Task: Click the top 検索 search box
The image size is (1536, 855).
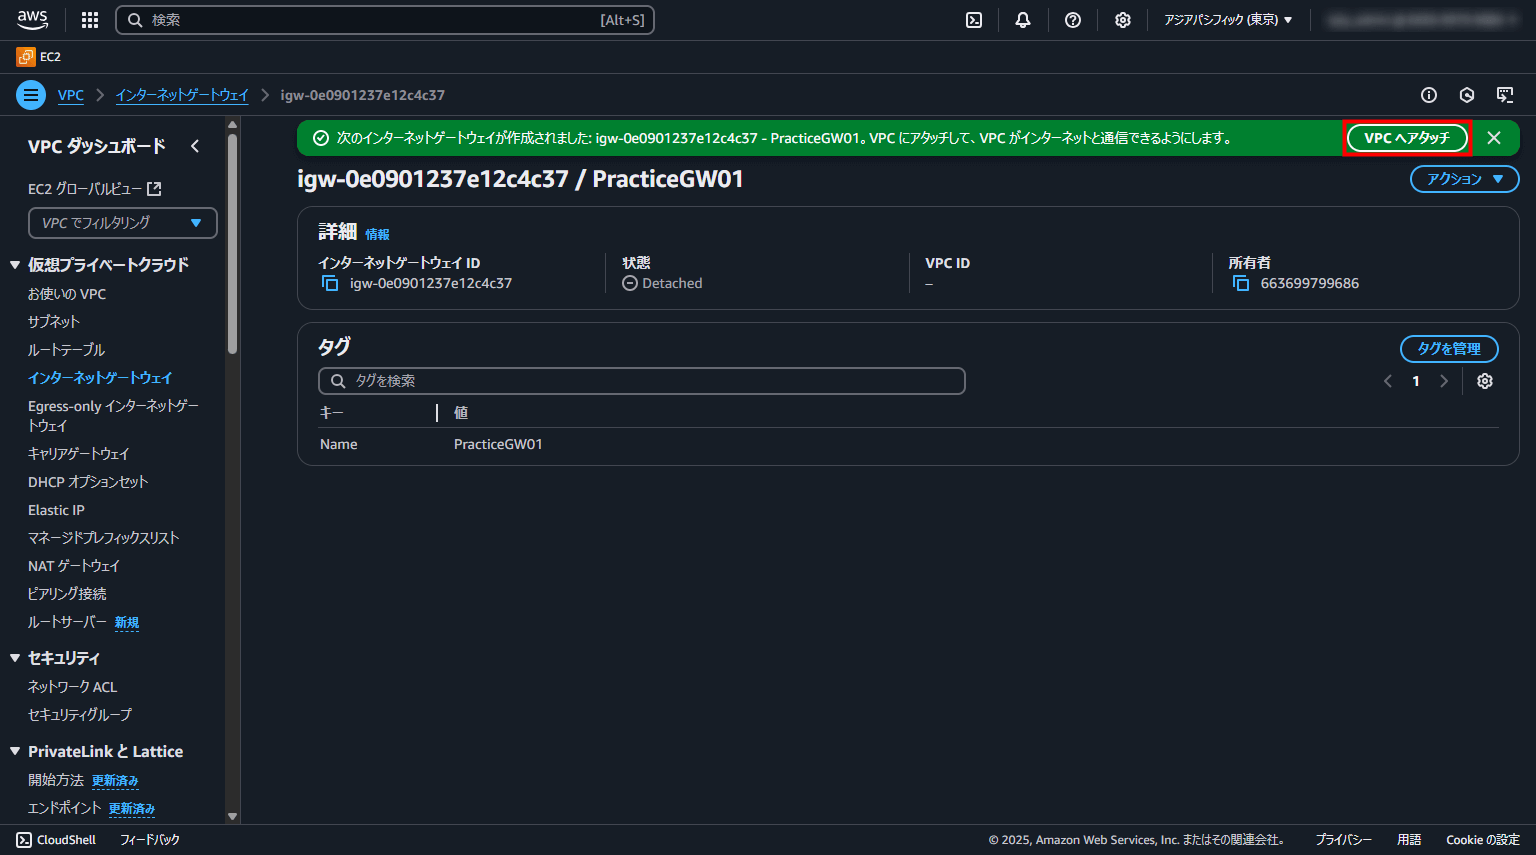Action: pos(385,20)
